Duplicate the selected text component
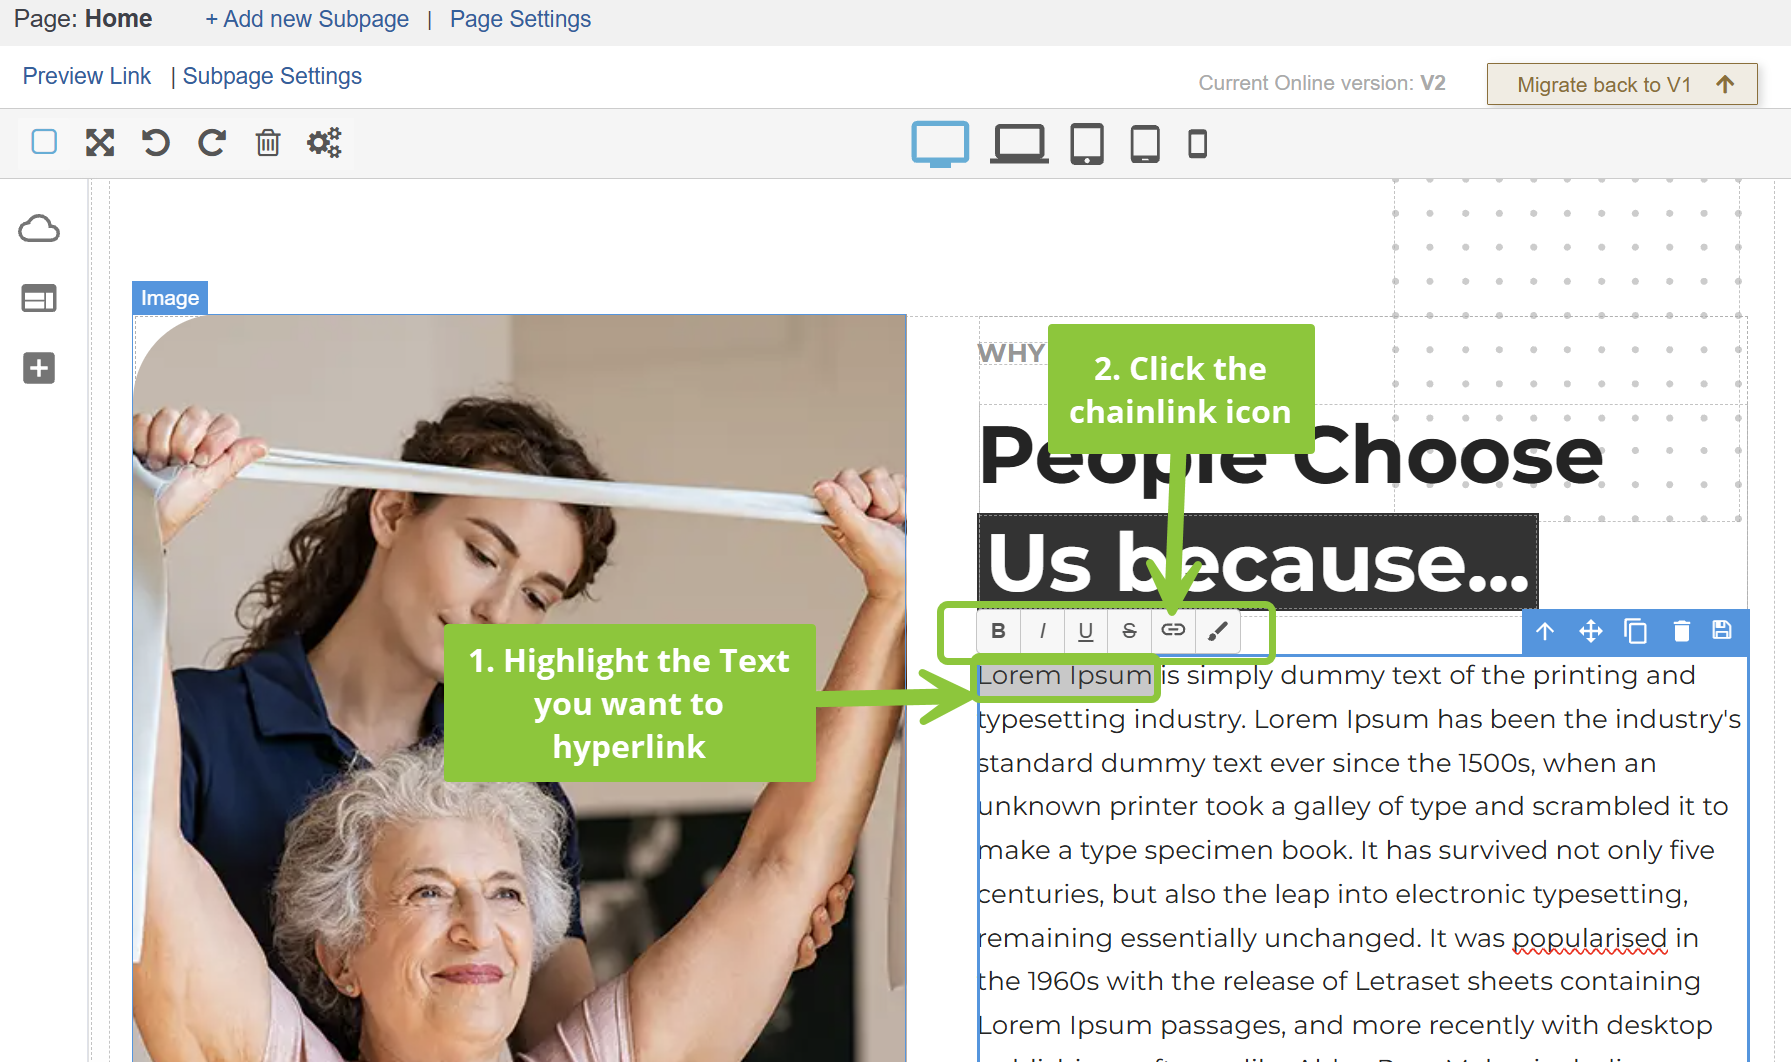 pos(1636,631)
